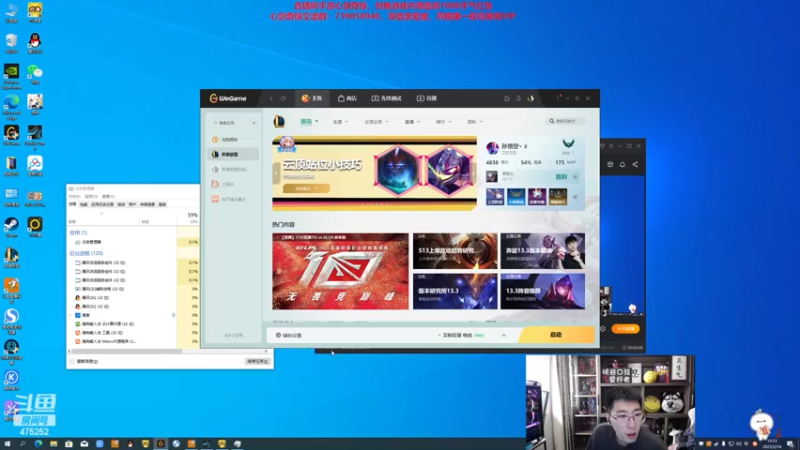The image size is (800, 450).
Task: Open the first blue shortcut tile under the match
Action: [494, 196]
